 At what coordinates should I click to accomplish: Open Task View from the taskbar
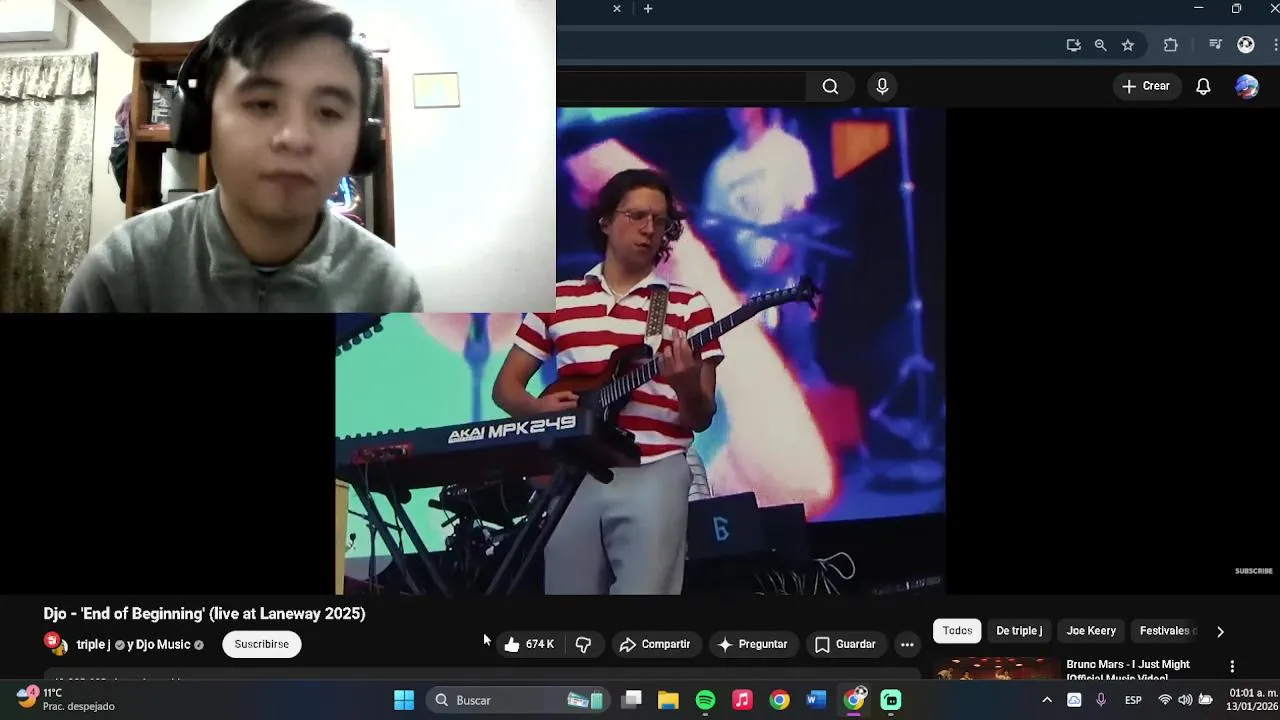click(631, 700)
